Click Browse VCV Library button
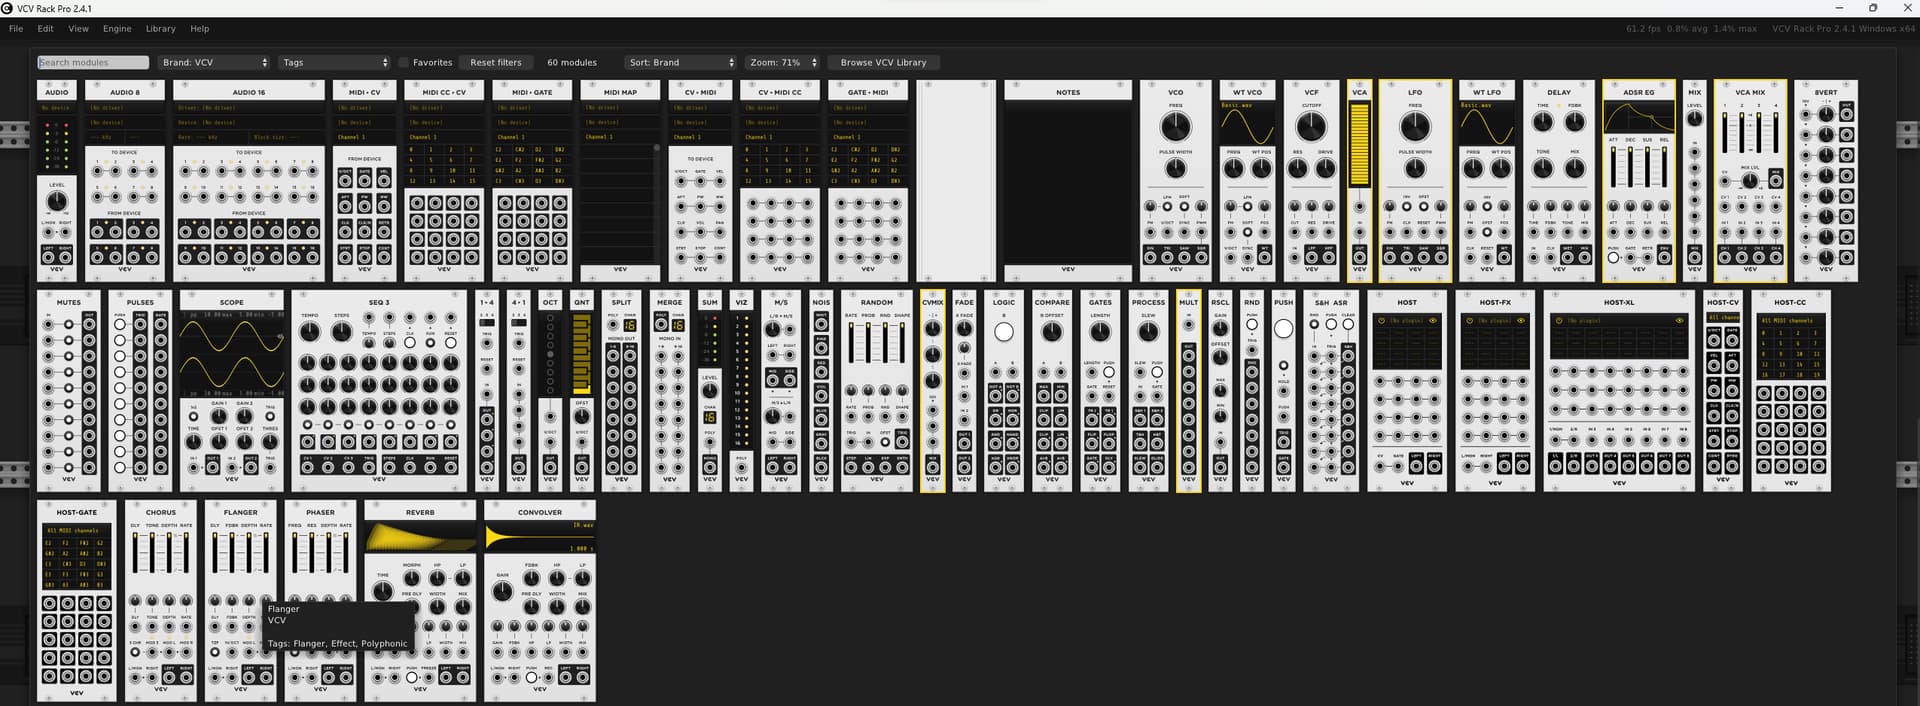1920x706 pixels. [x=883, y=62]
